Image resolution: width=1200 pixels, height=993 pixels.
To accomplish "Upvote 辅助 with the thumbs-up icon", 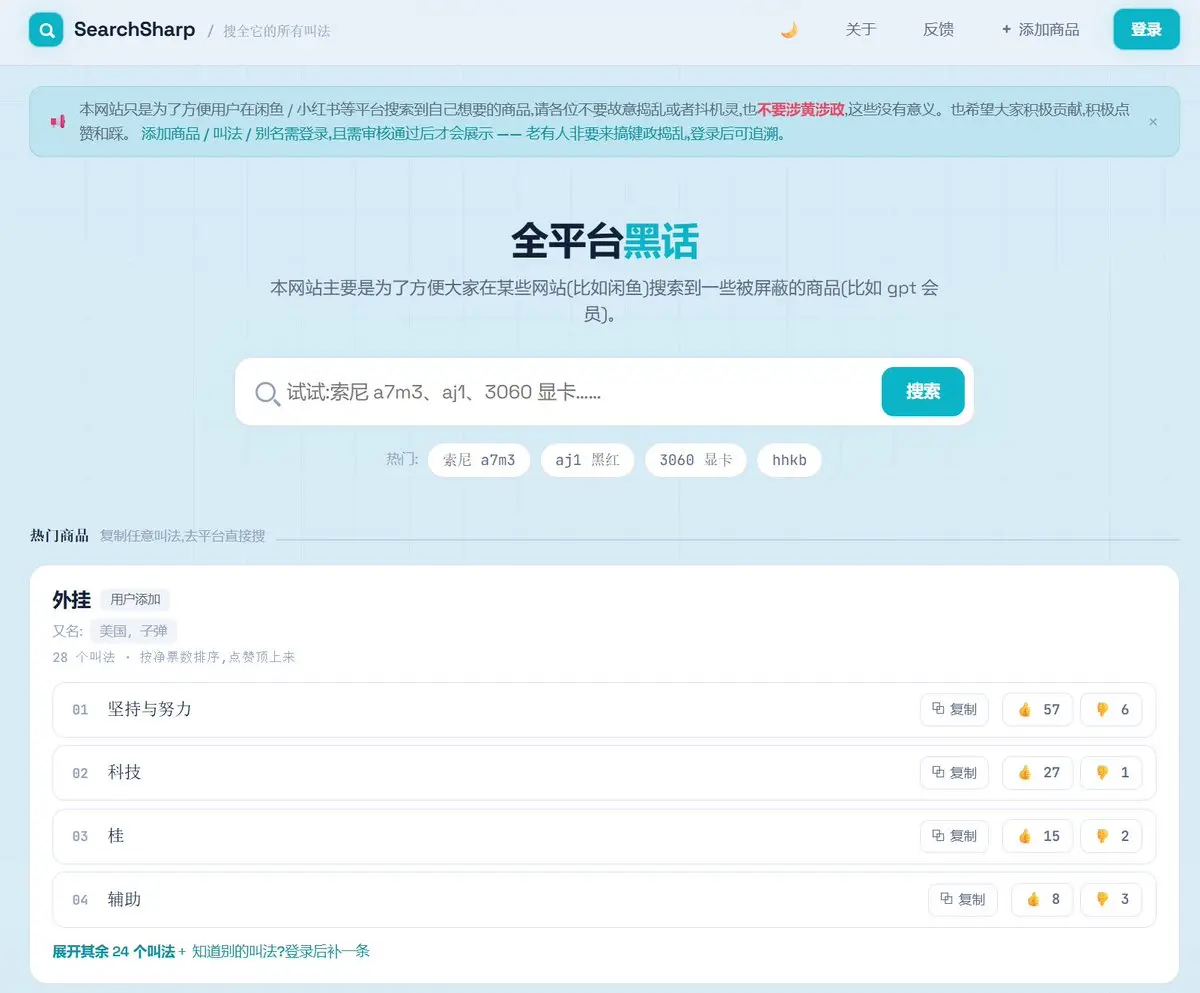I will 1042,899.
